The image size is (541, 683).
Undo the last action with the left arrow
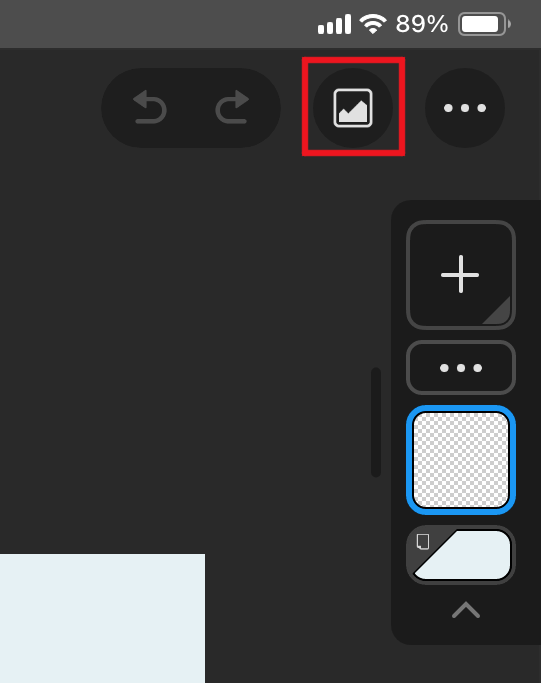[x=150, y=107]
